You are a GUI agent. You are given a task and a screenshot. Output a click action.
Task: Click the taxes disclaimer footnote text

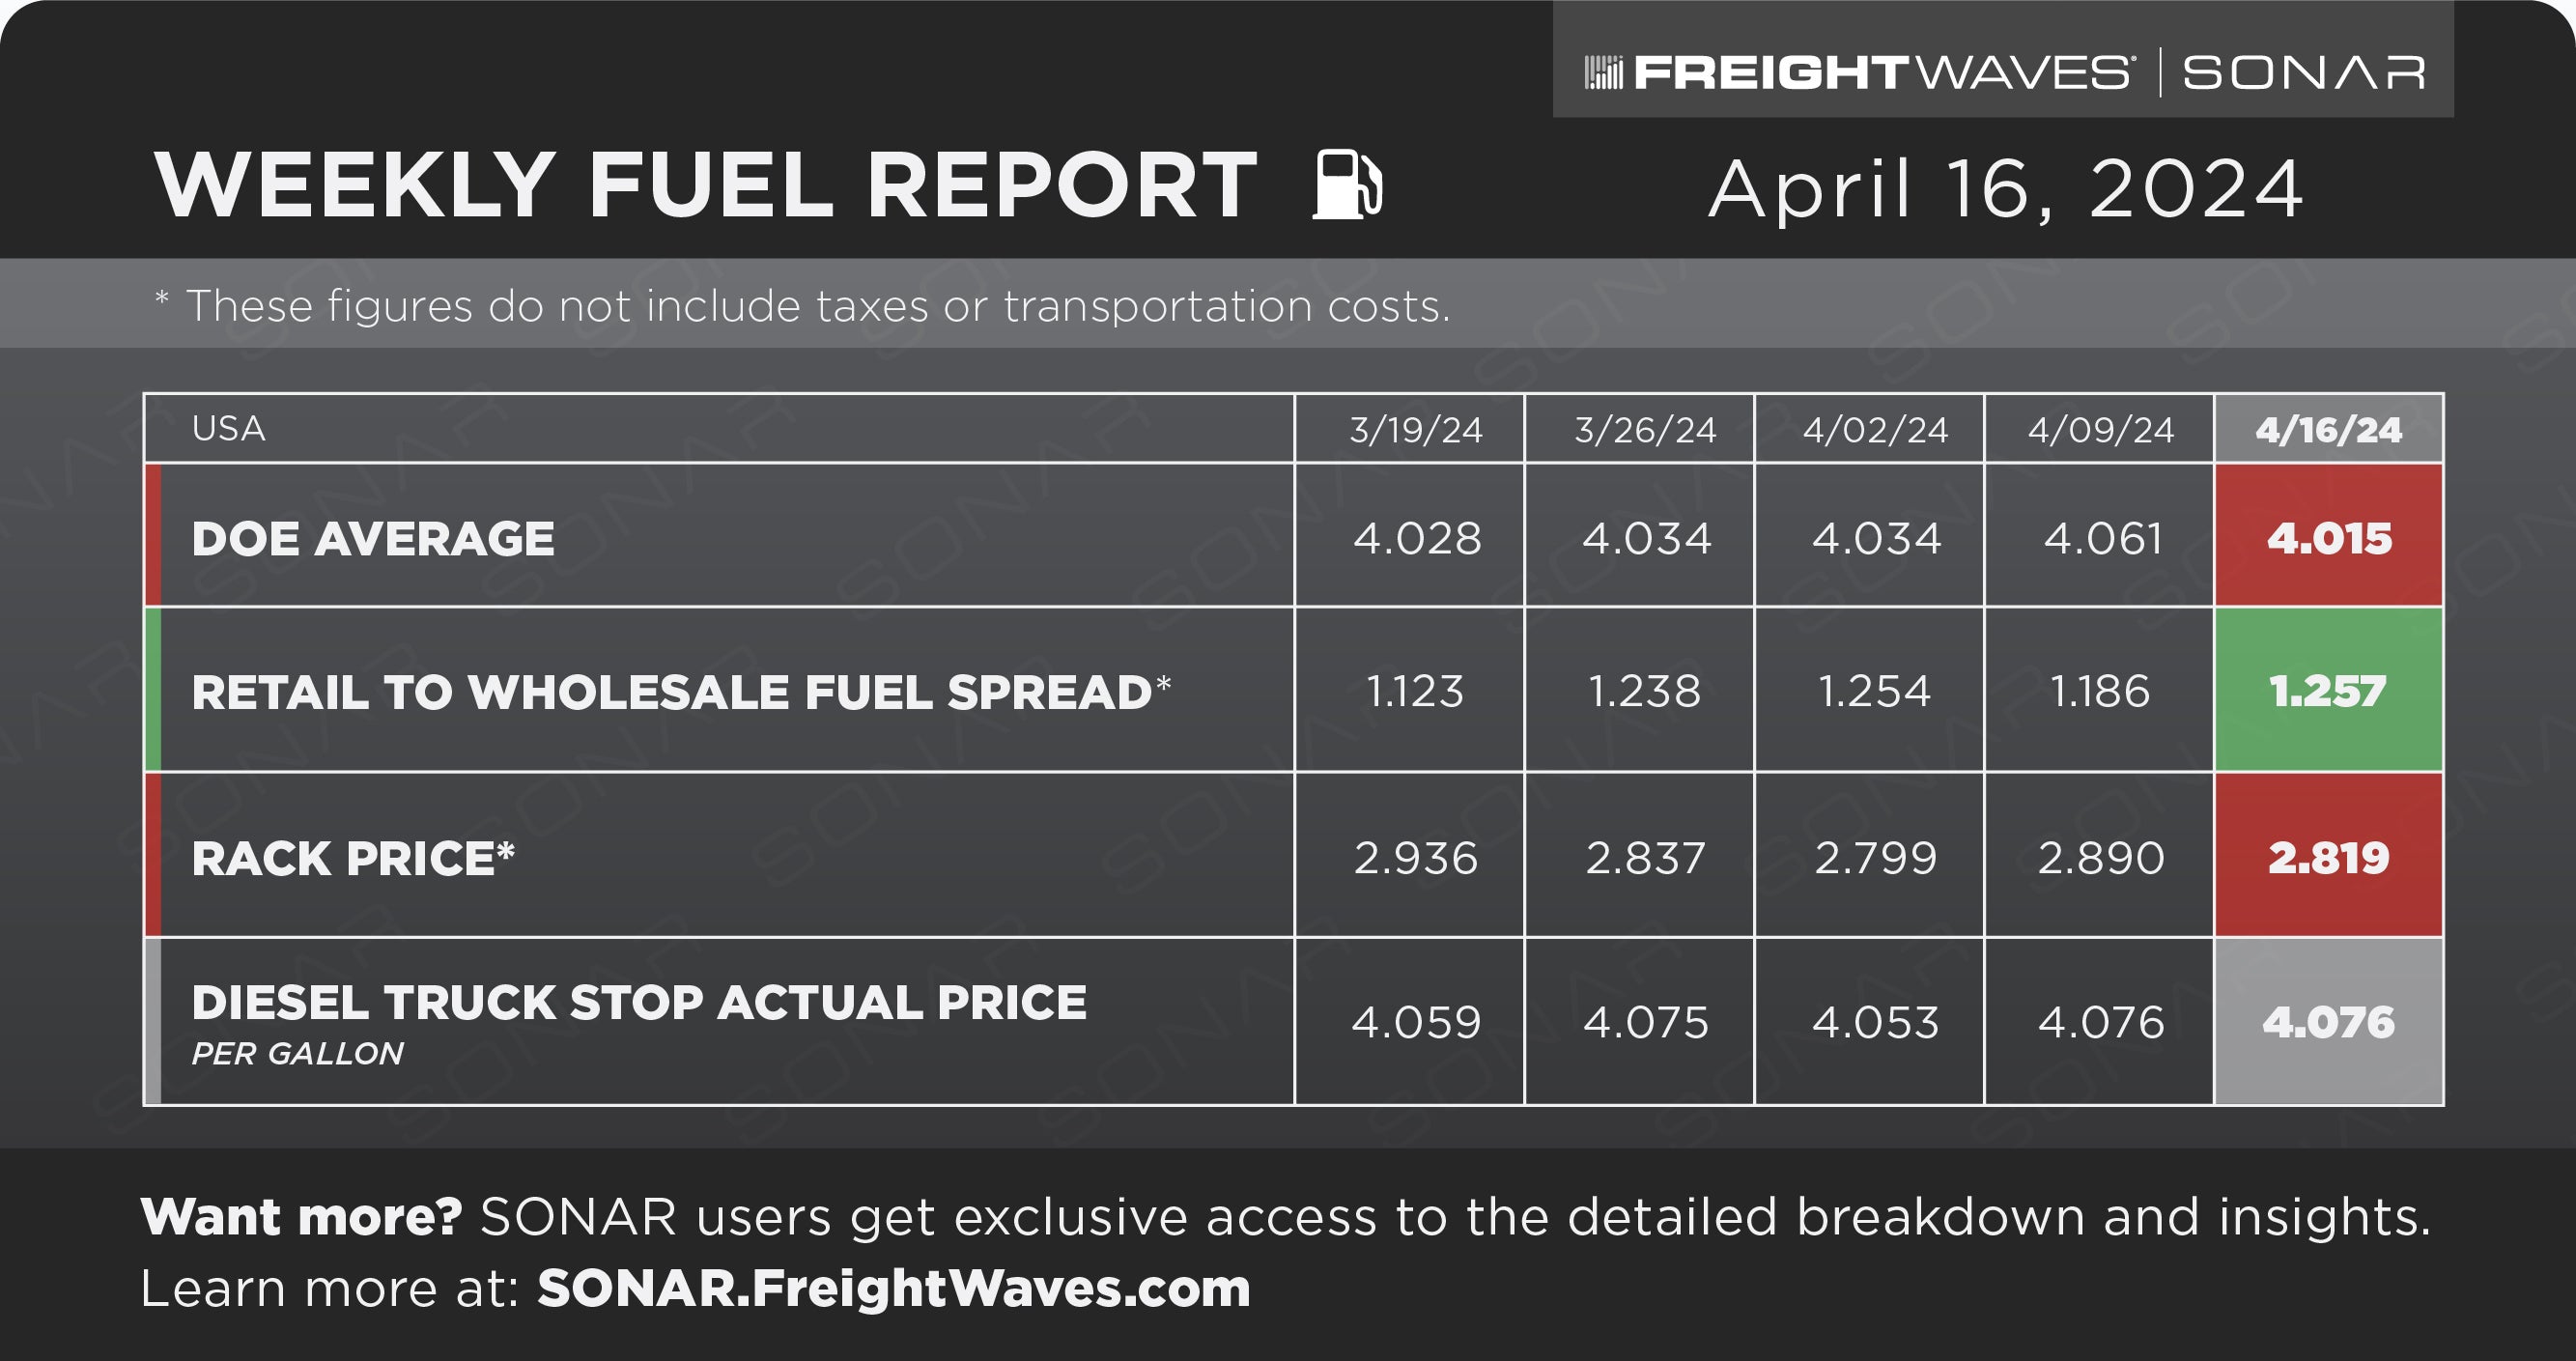[x=802, y=306]
